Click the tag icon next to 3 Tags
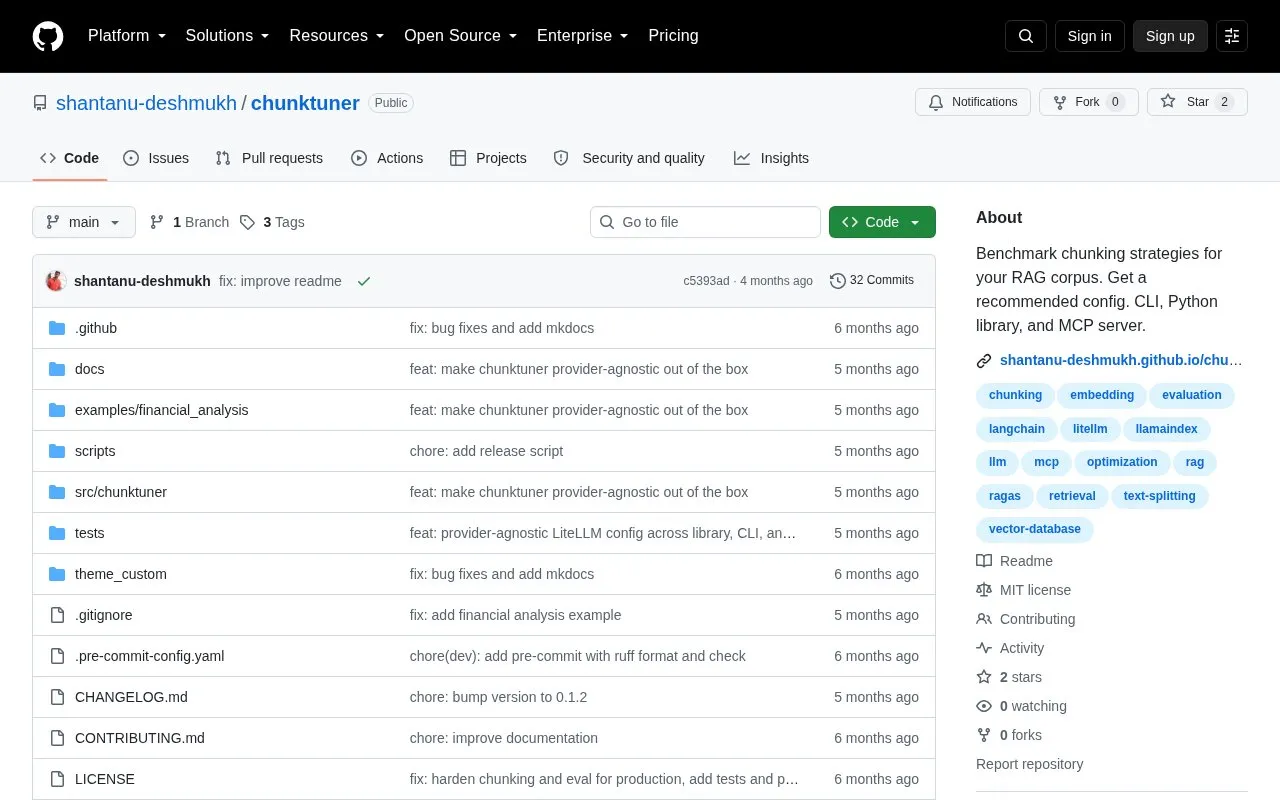Image resolution: width=1280 pixels, height=800 pixels. [247, 222]
